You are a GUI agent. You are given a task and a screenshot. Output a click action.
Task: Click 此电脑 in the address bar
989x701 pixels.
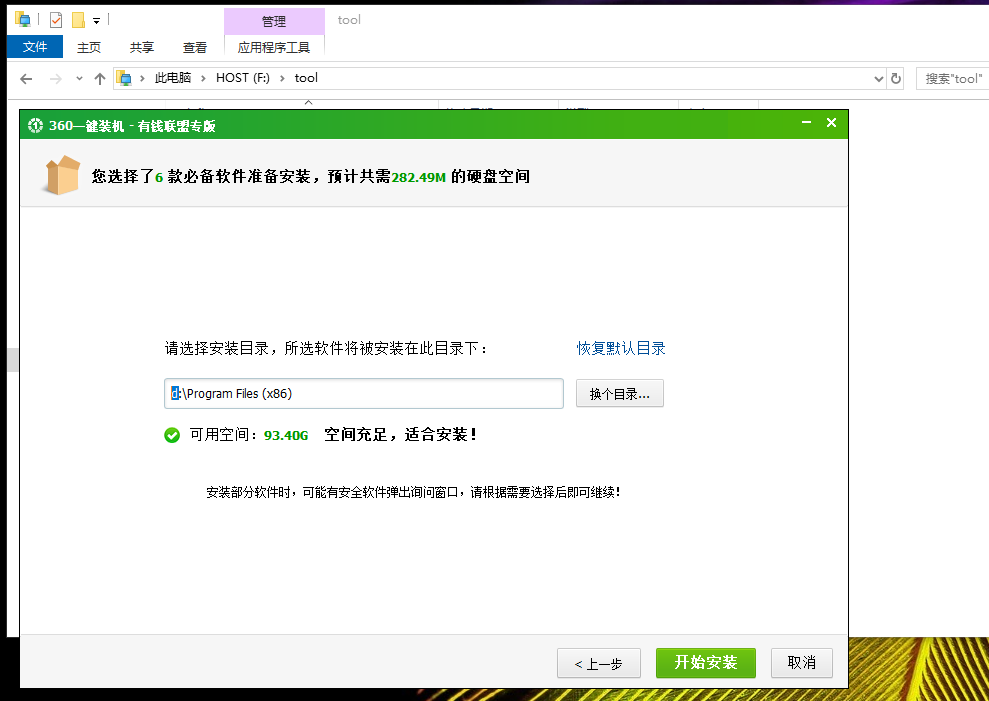(173, 78)
